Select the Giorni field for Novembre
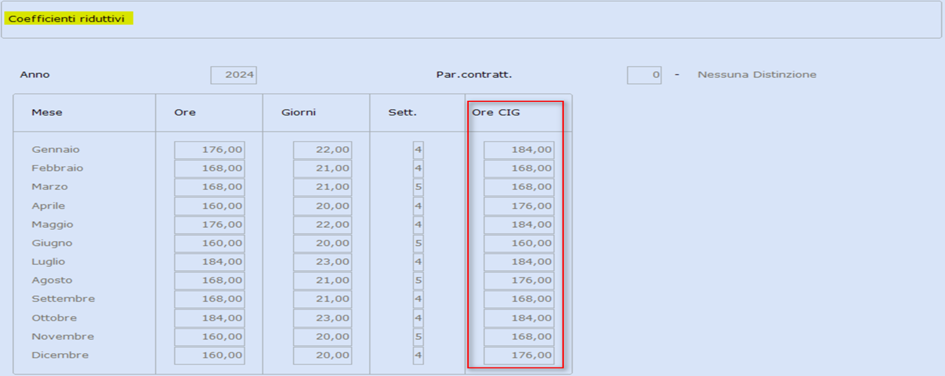945x376 pixels. coord(322,337)
